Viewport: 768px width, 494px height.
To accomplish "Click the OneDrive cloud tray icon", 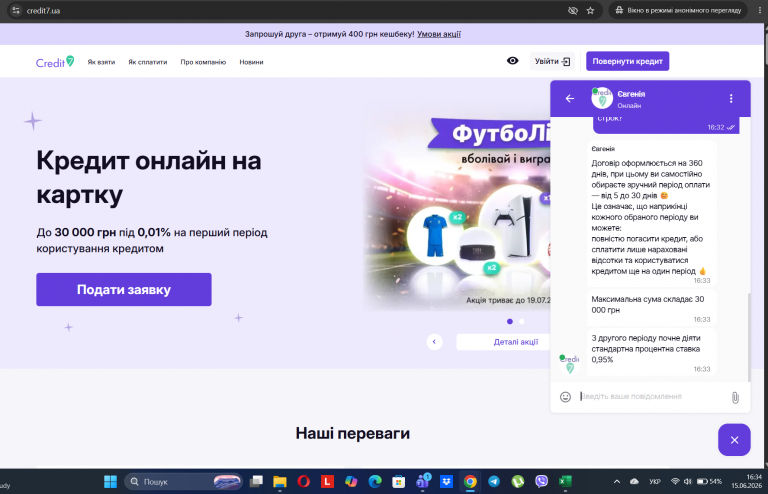I will (634, 482).
